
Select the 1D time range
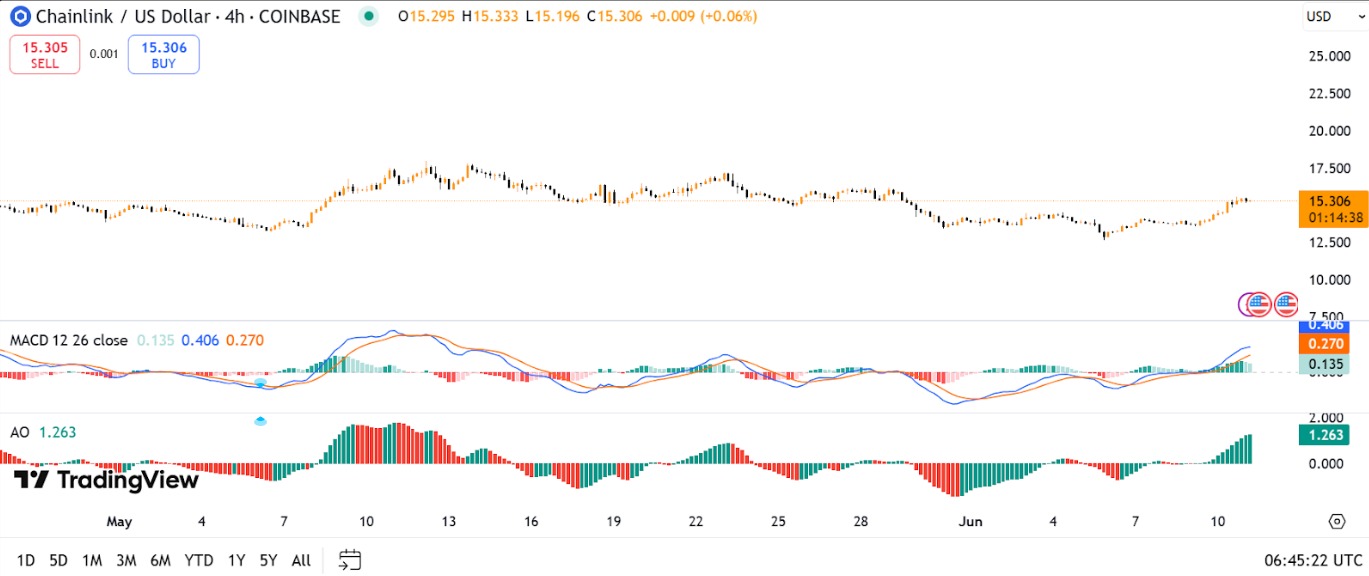(26, 560)
